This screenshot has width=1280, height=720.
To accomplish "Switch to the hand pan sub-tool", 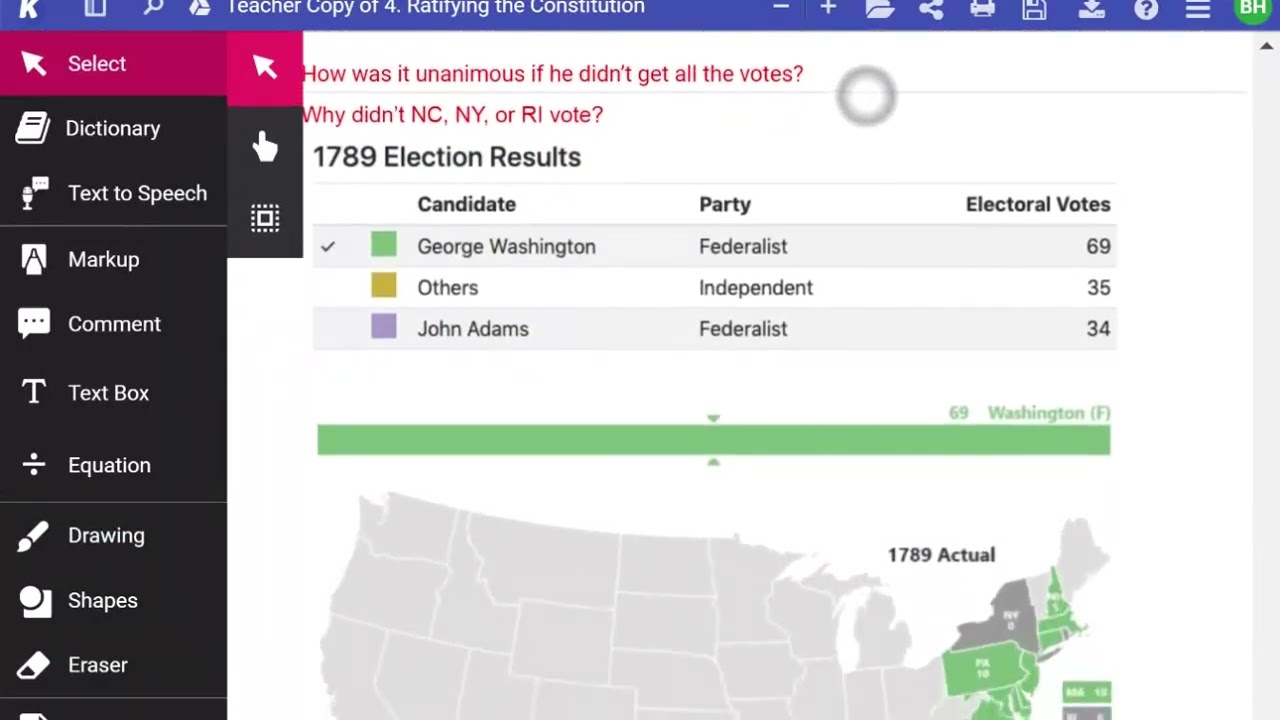I will 265,147.
